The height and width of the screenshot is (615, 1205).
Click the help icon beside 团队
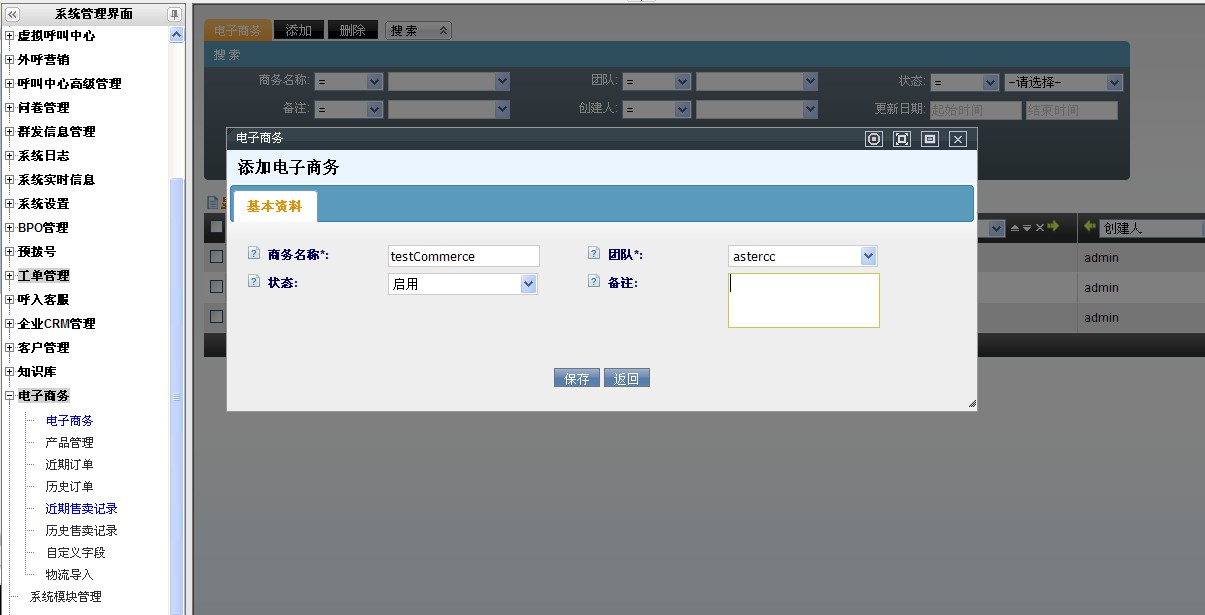click(x=594, y=254)
